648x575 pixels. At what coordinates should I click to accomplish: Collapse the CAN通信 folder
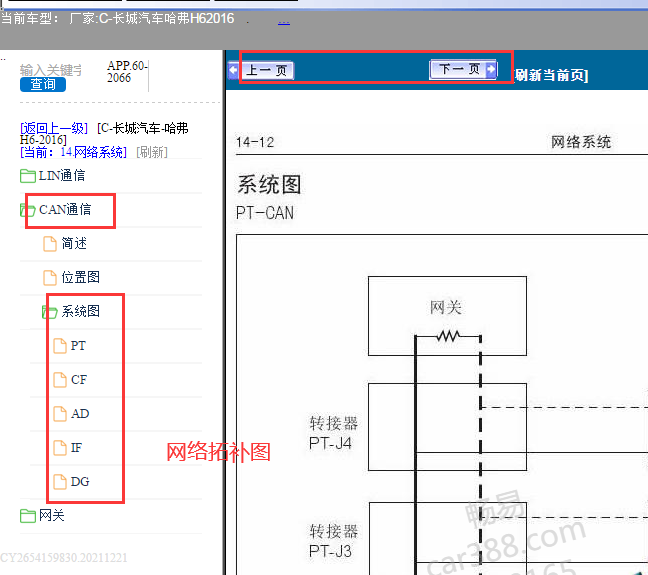(65, 209)
